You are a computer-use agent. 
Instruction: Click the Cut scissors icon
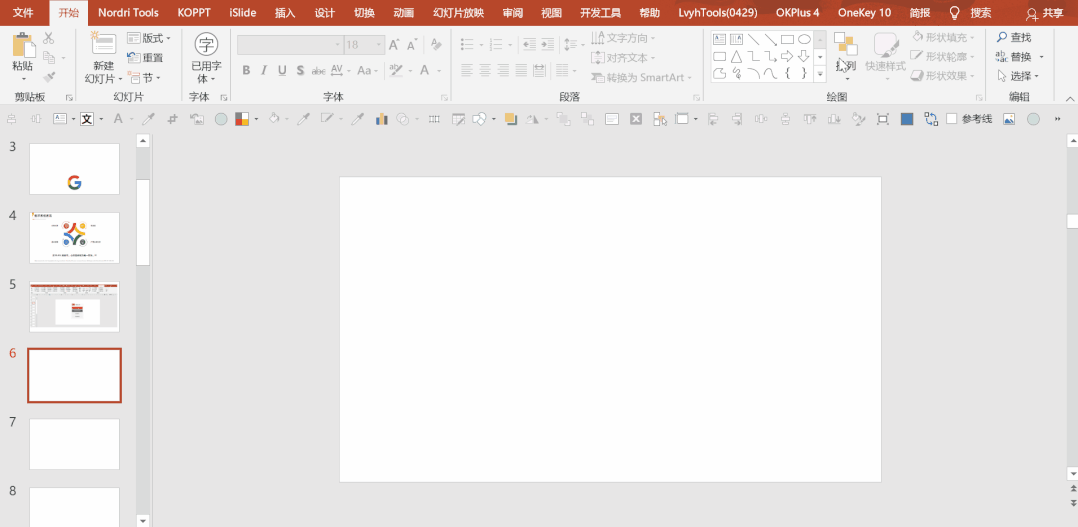pos(49,38)
